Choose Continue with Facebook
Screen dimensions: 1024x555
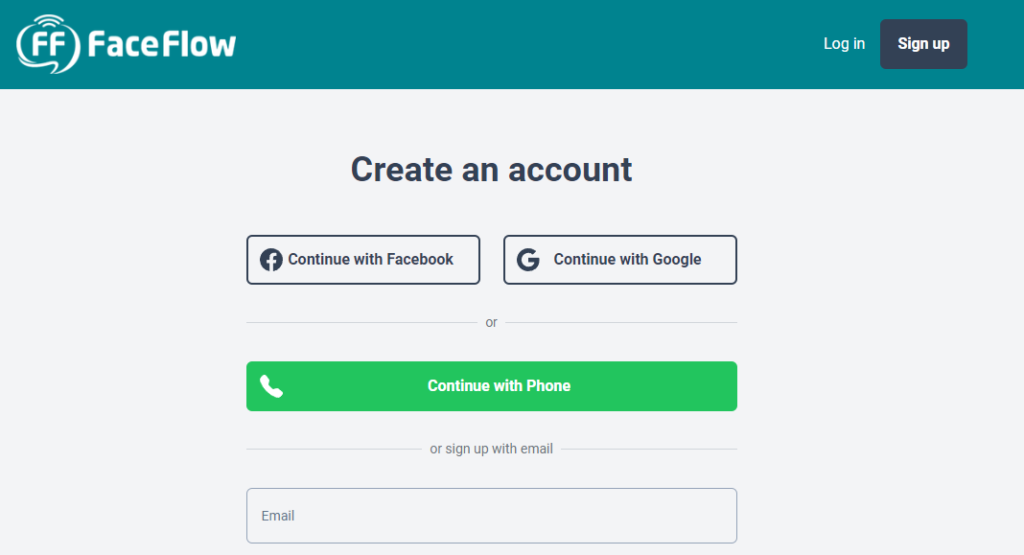(363, 260)
